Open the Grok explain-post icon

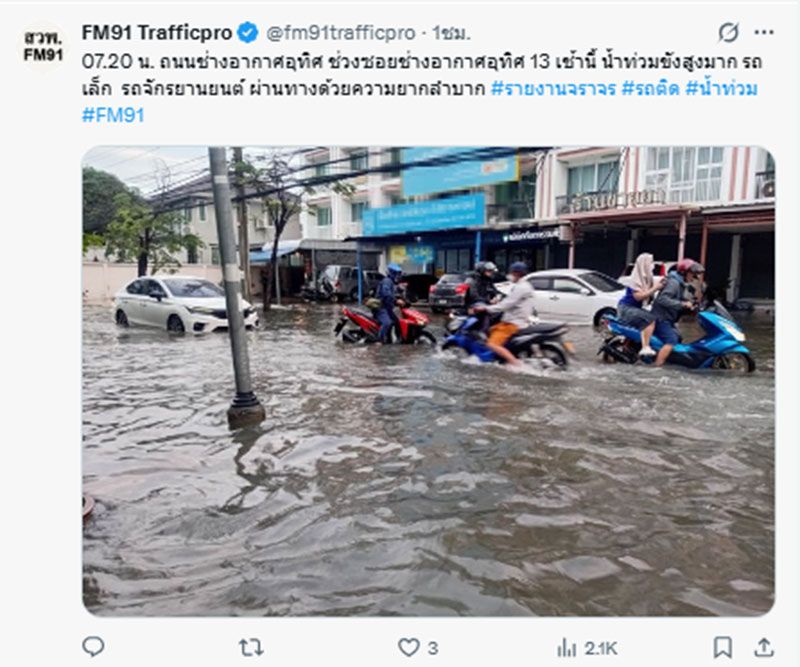point(728,33)
